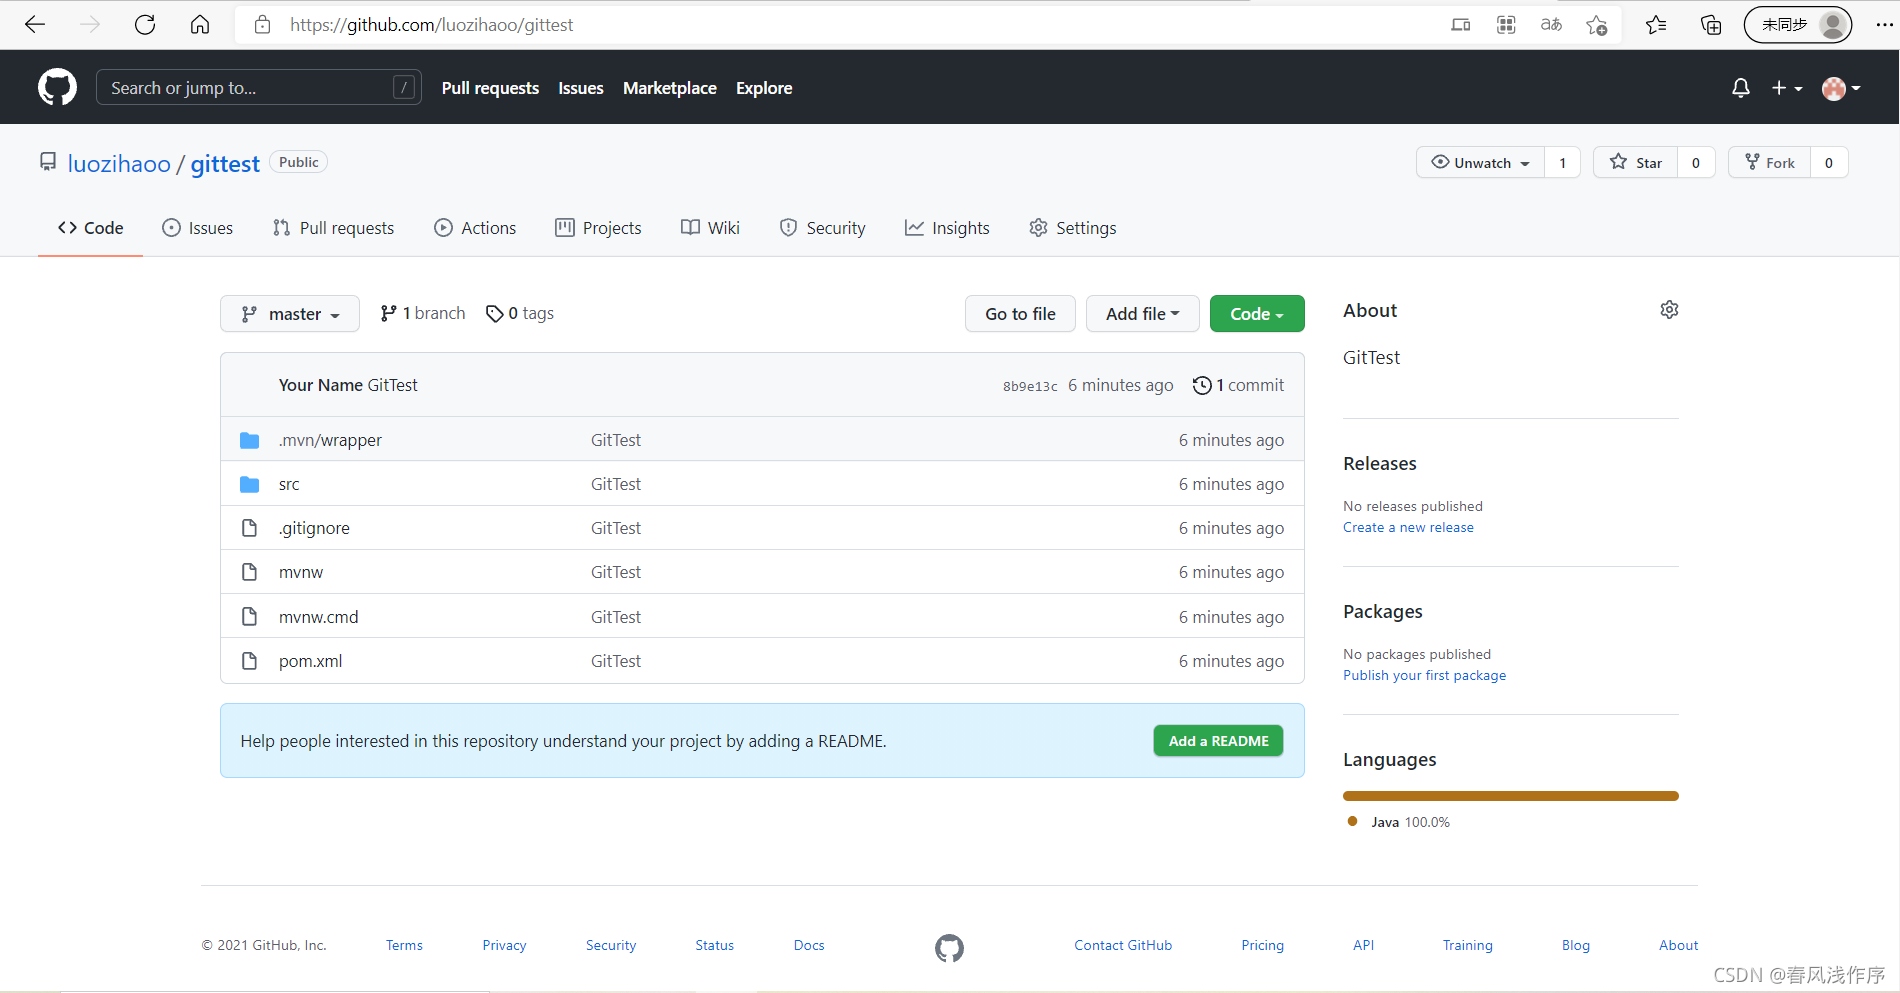This screenshot has height=993, width=1900.
Task: Open the Unwatch notifications dropdown
Action: click(1481, 162)
